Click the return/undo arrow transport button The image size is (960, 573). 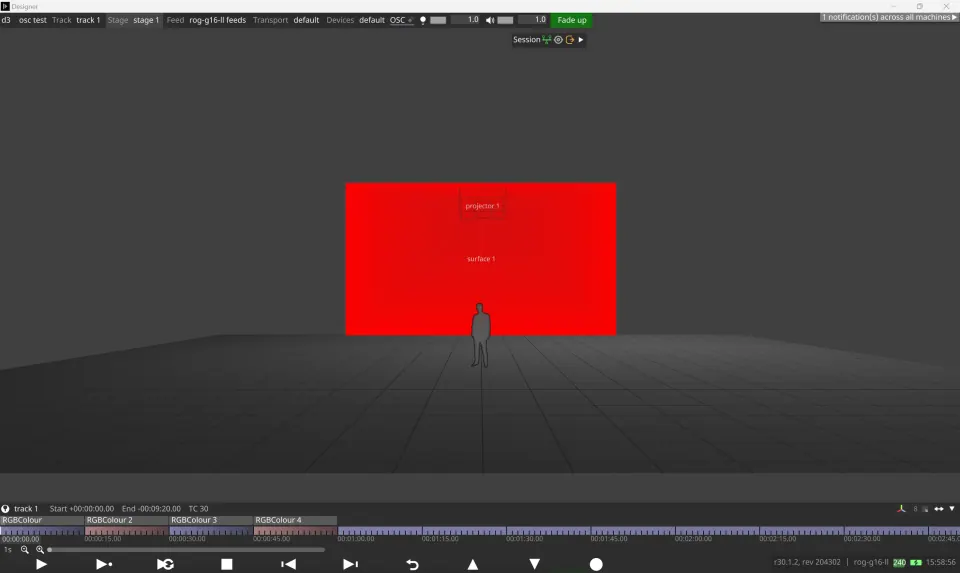pyautogui.click(x=412, y=564)
